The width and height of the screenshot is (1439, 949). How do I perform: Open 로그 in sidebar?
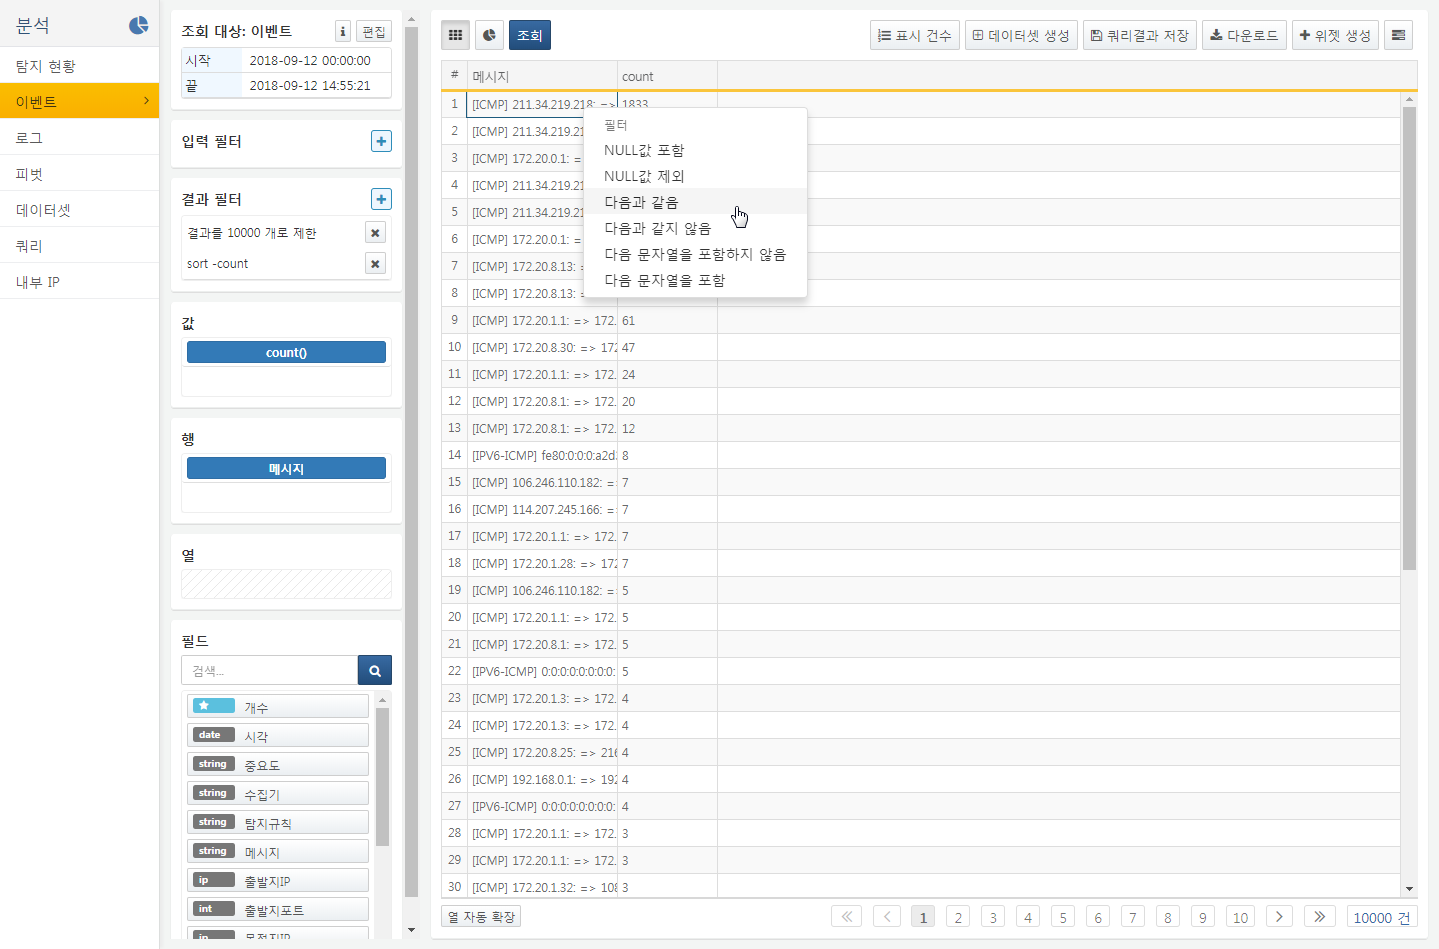pyautogui.click(x=79, y=137)
